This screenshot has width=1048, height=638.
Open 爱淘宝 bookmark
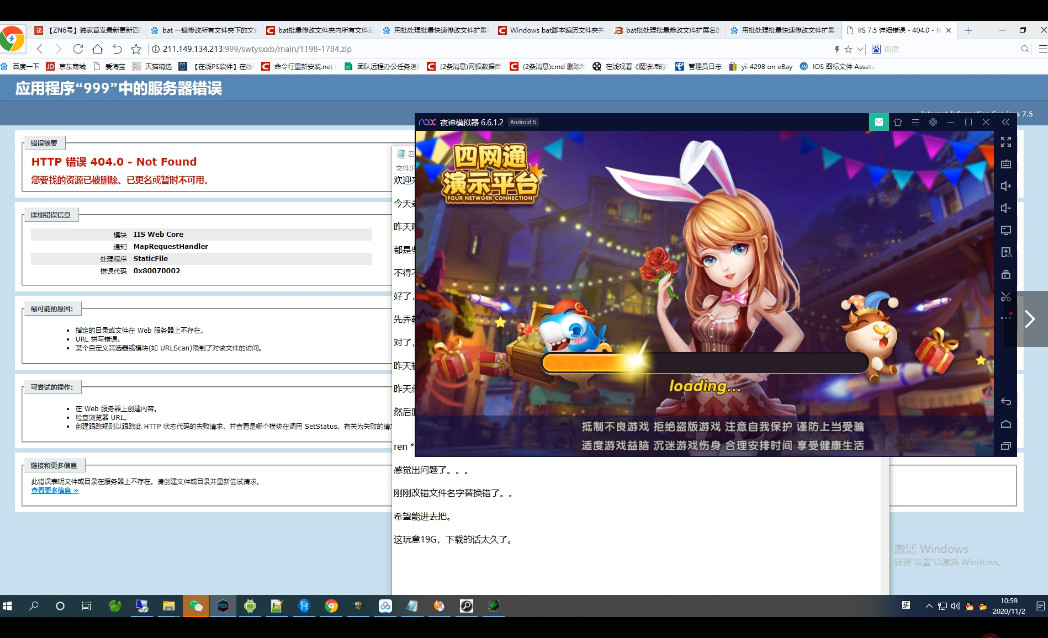click(110, 66)
